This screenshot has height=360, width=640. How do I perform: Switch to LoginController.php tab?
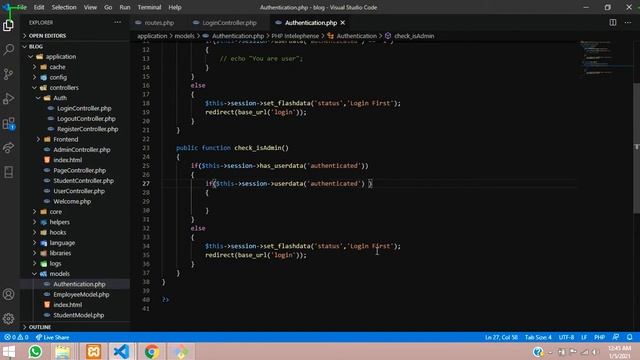click(229, 23)
